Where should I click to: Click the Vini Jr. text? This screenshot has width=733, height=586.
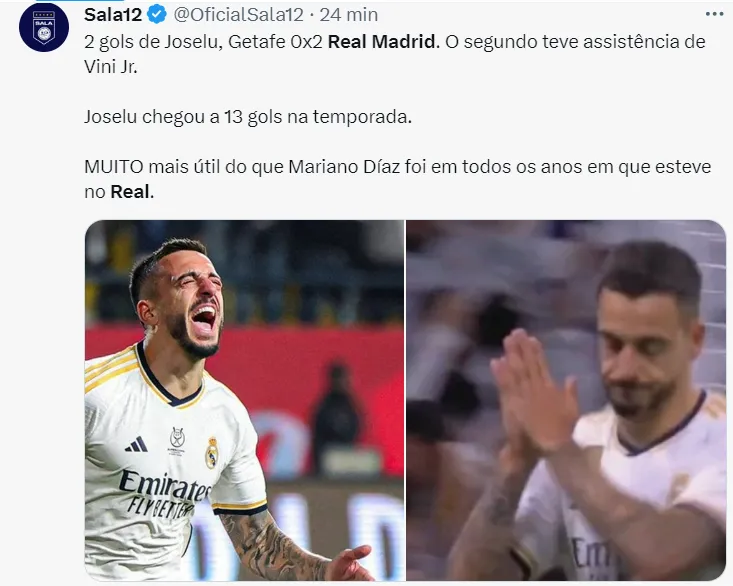(111, 67)
